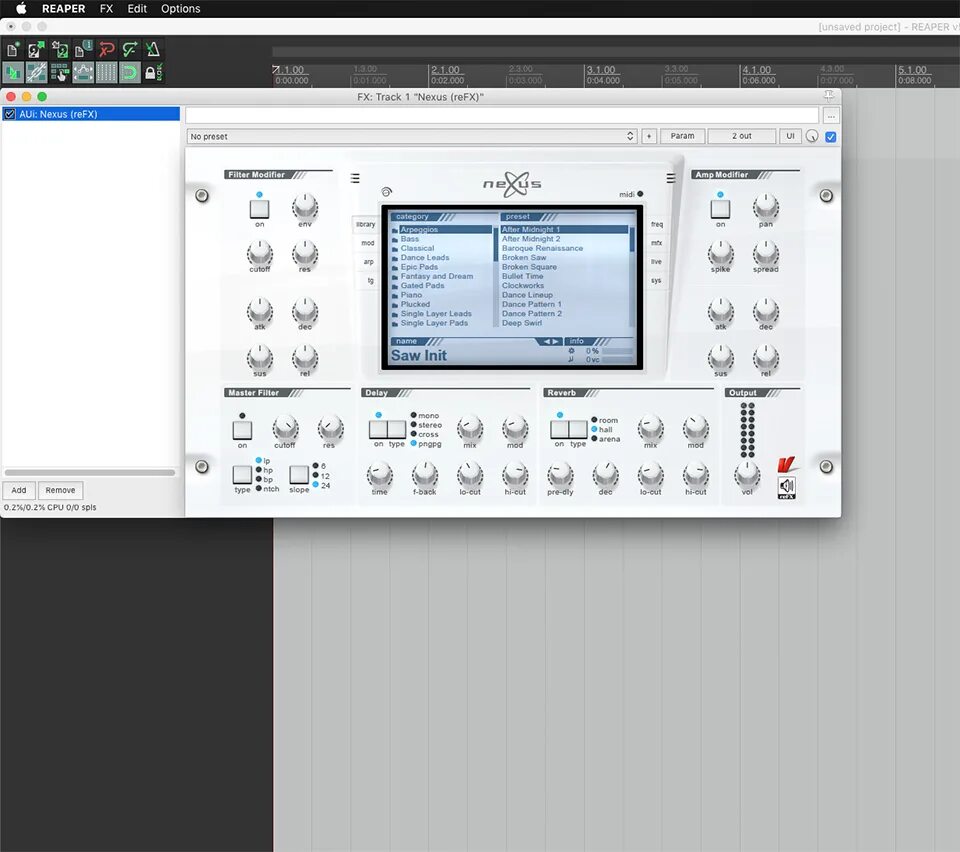Open the Single Layer Leads category folder
Image resolution: width=960 pixels, height=852 pixels.
(x=441, y=313)
